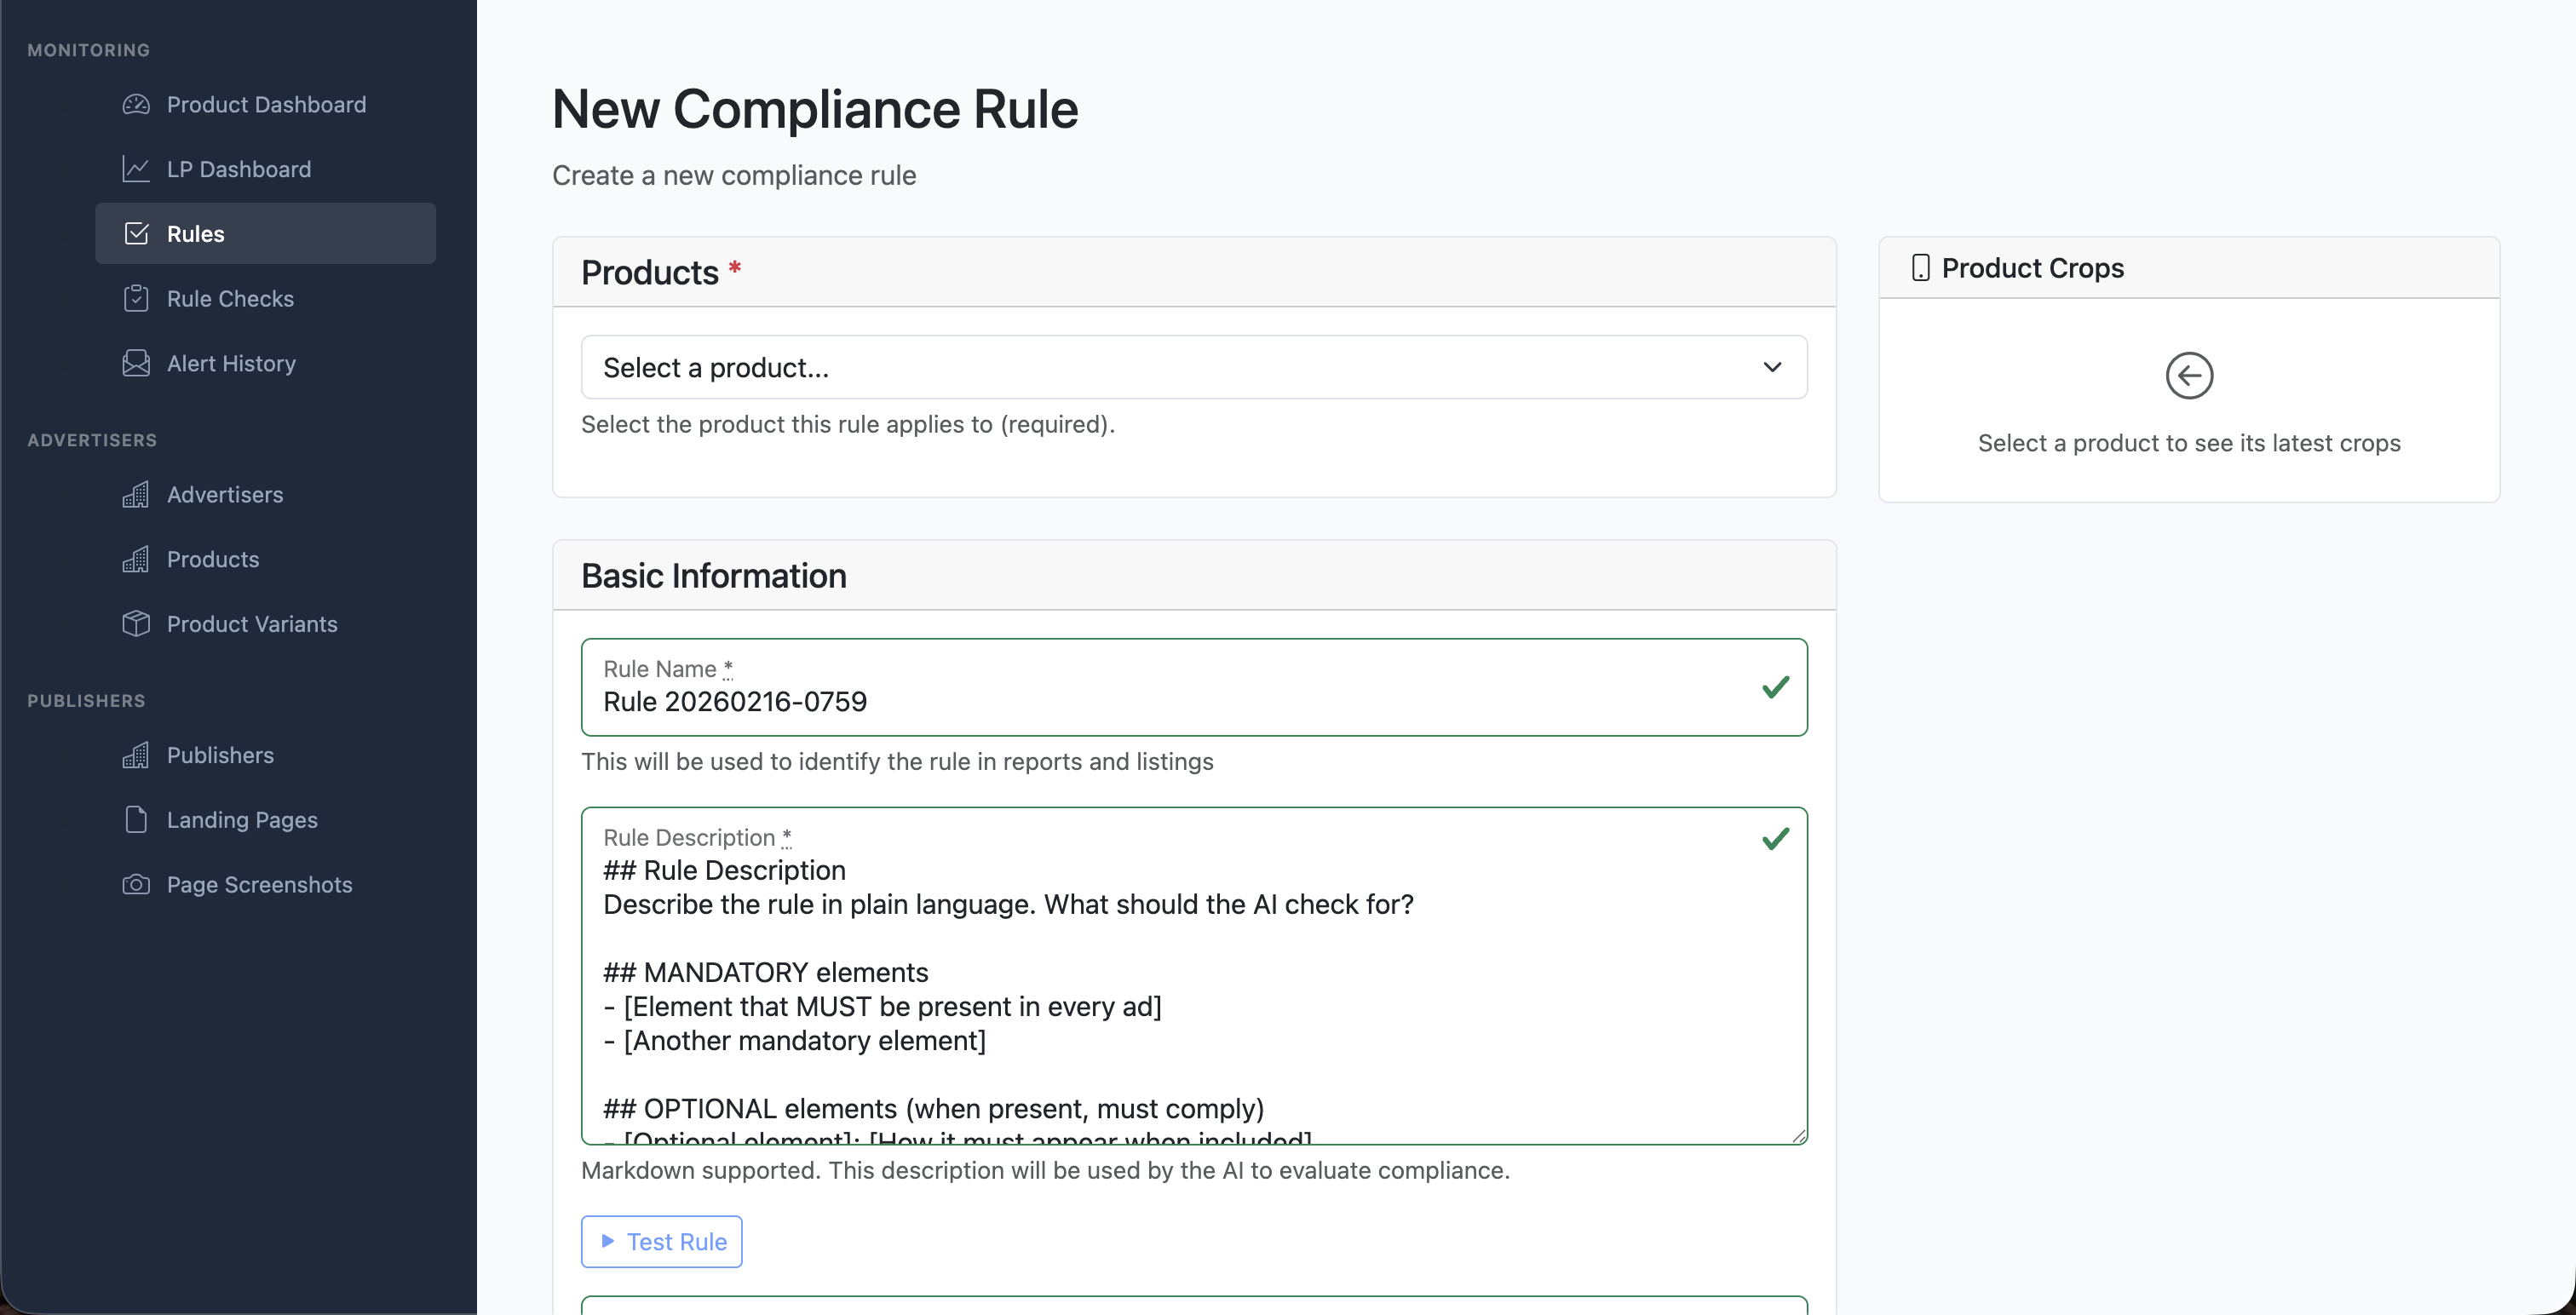Click the phone icon beside Product Crops
Viewport: 2576px width, 1315px height.
[x=1920, y=267]
